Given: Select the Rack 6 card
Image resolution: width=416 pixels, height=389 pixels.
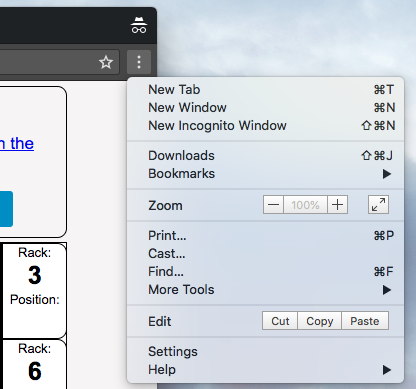Looking at the screenshot, I should point(35,364).
